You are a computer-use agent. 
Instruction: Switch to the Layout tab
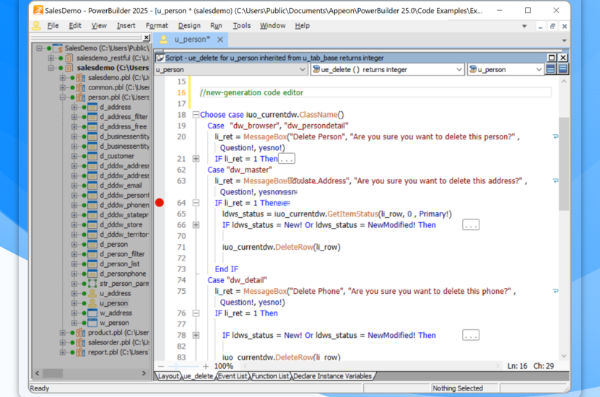click(168, 376)
